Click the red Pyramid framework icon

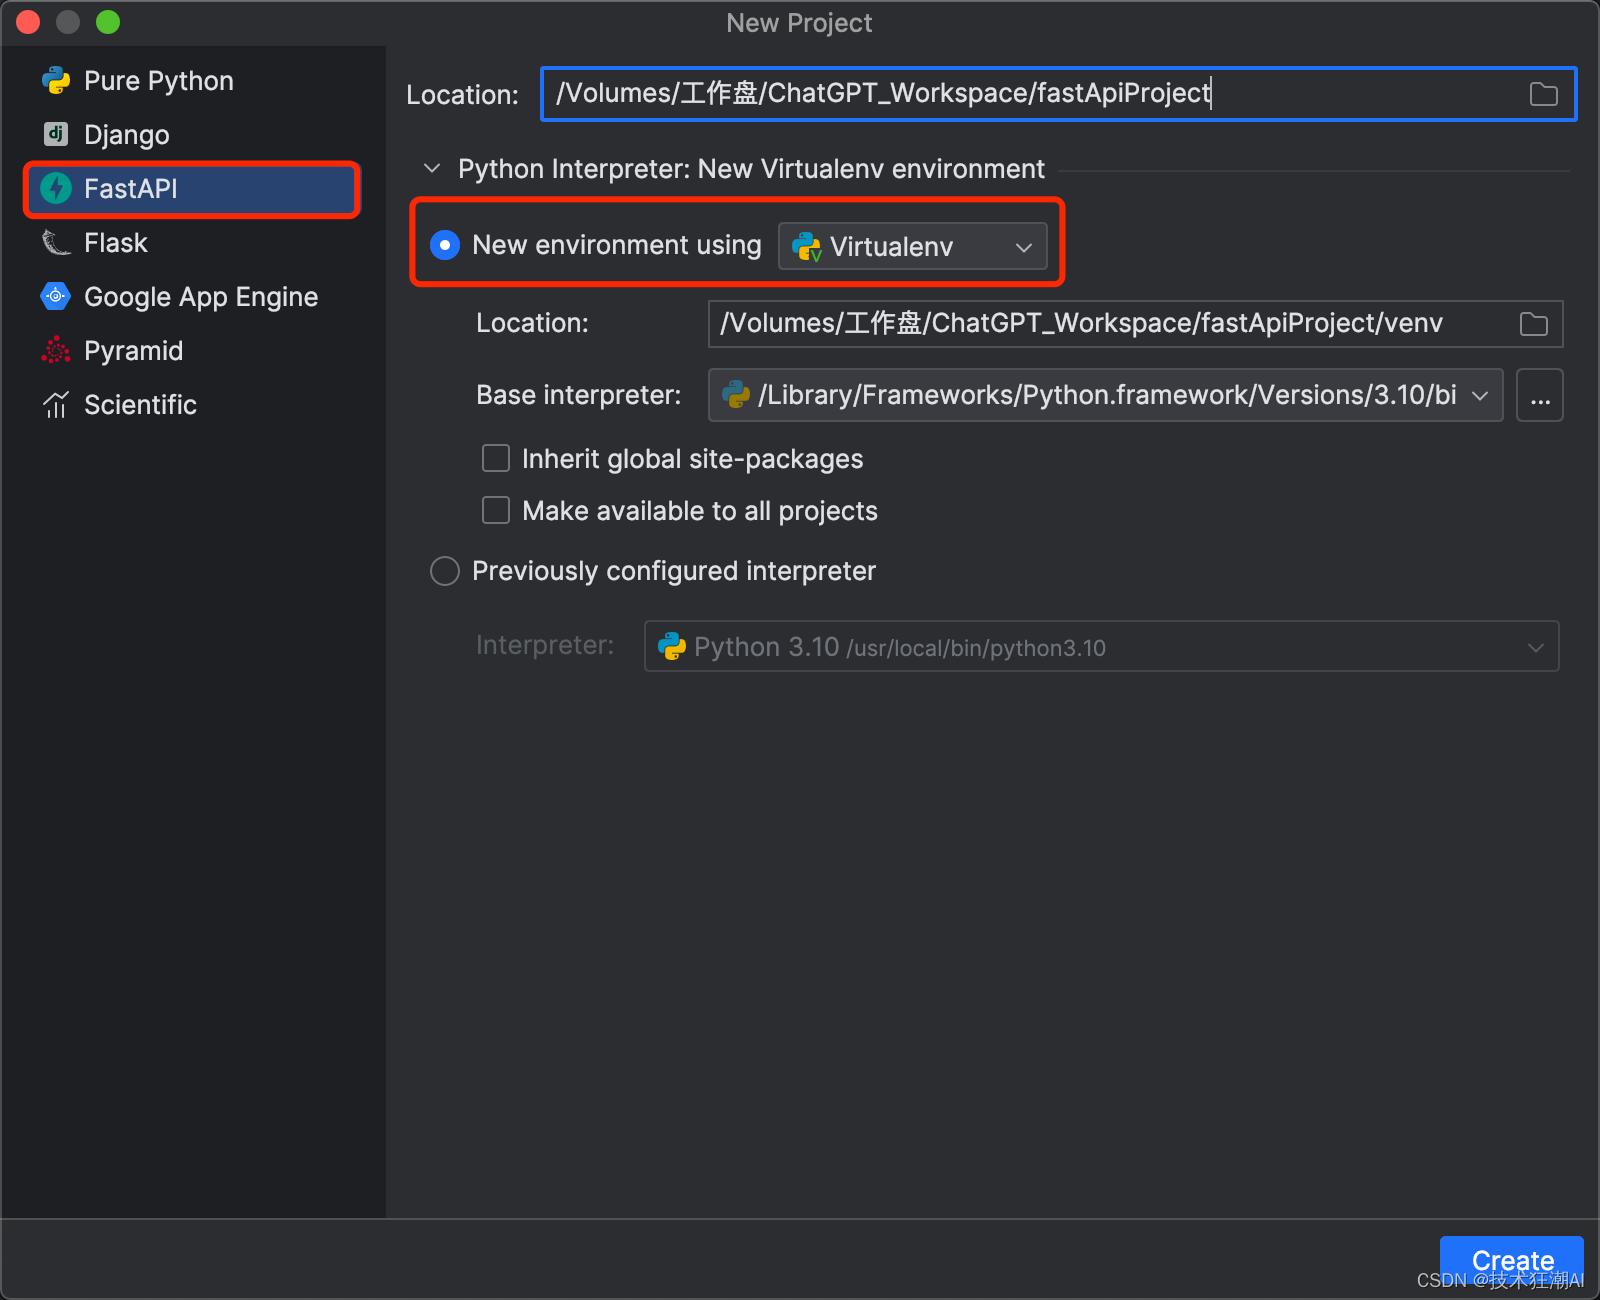tap(56, 350)
